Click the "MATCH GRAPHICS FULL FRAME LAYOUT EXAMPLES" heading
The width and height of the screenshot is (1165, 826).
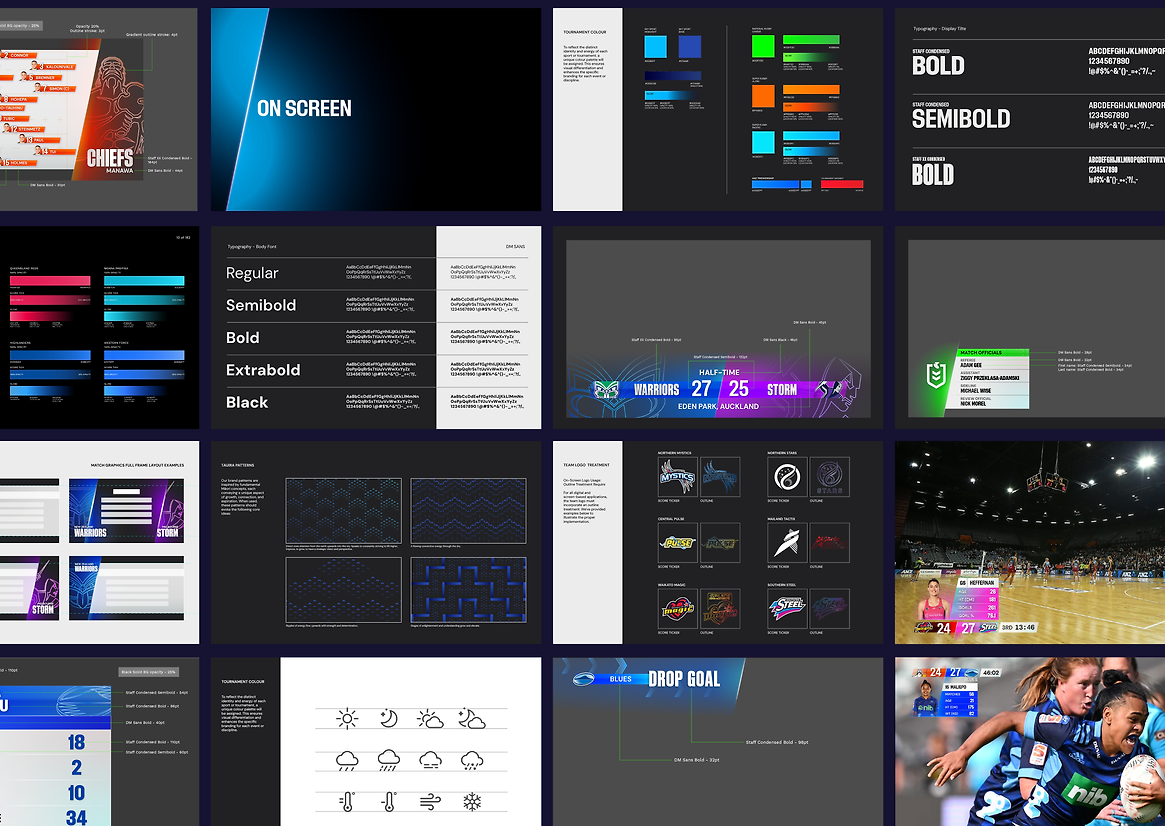point(137,465)
